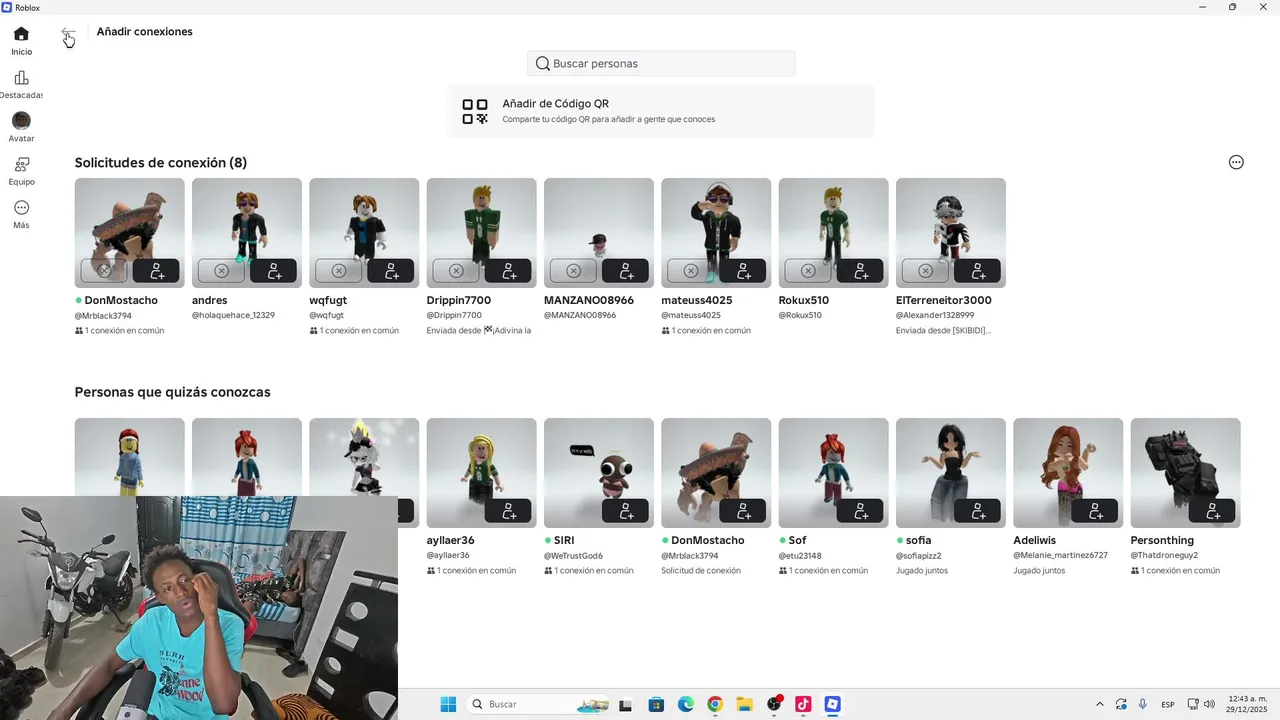The image size is (1280, 720).
Task: Add SIRI as a connection
Action: tap(625, 511)
